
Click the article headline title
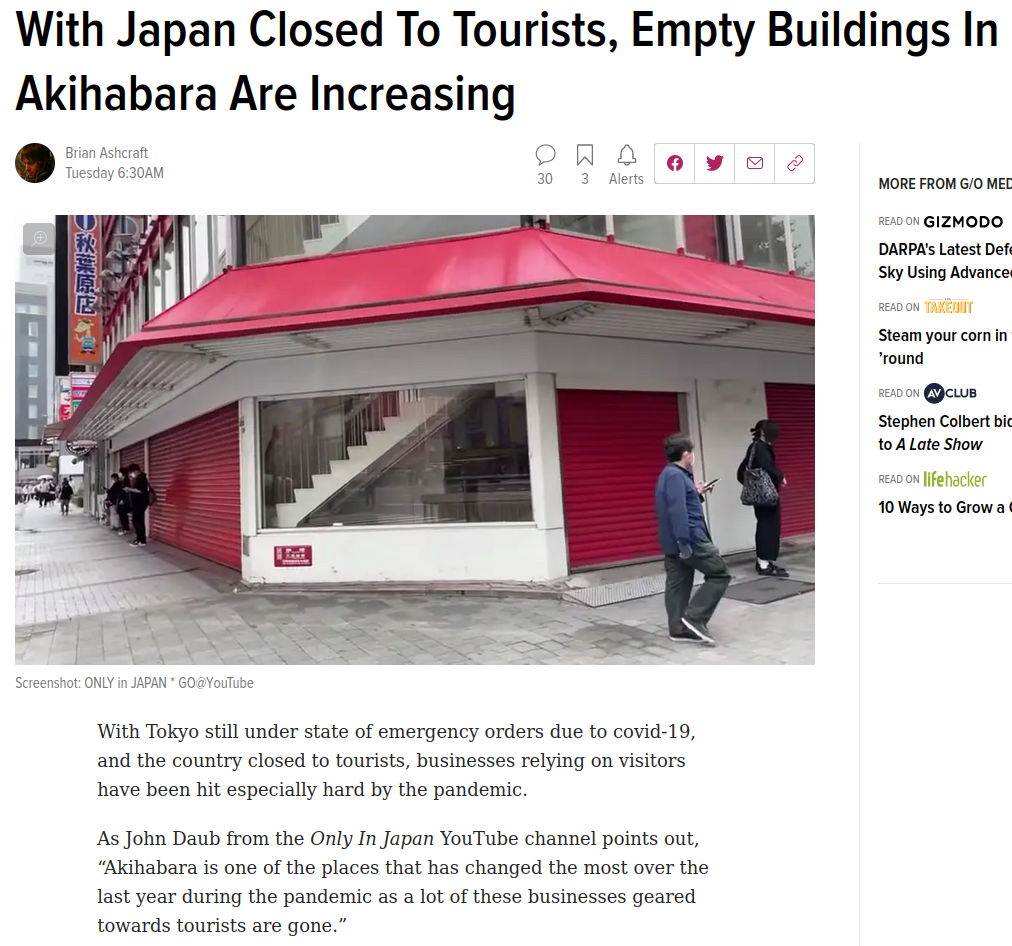pyautogui.click(x=507, y=62)
